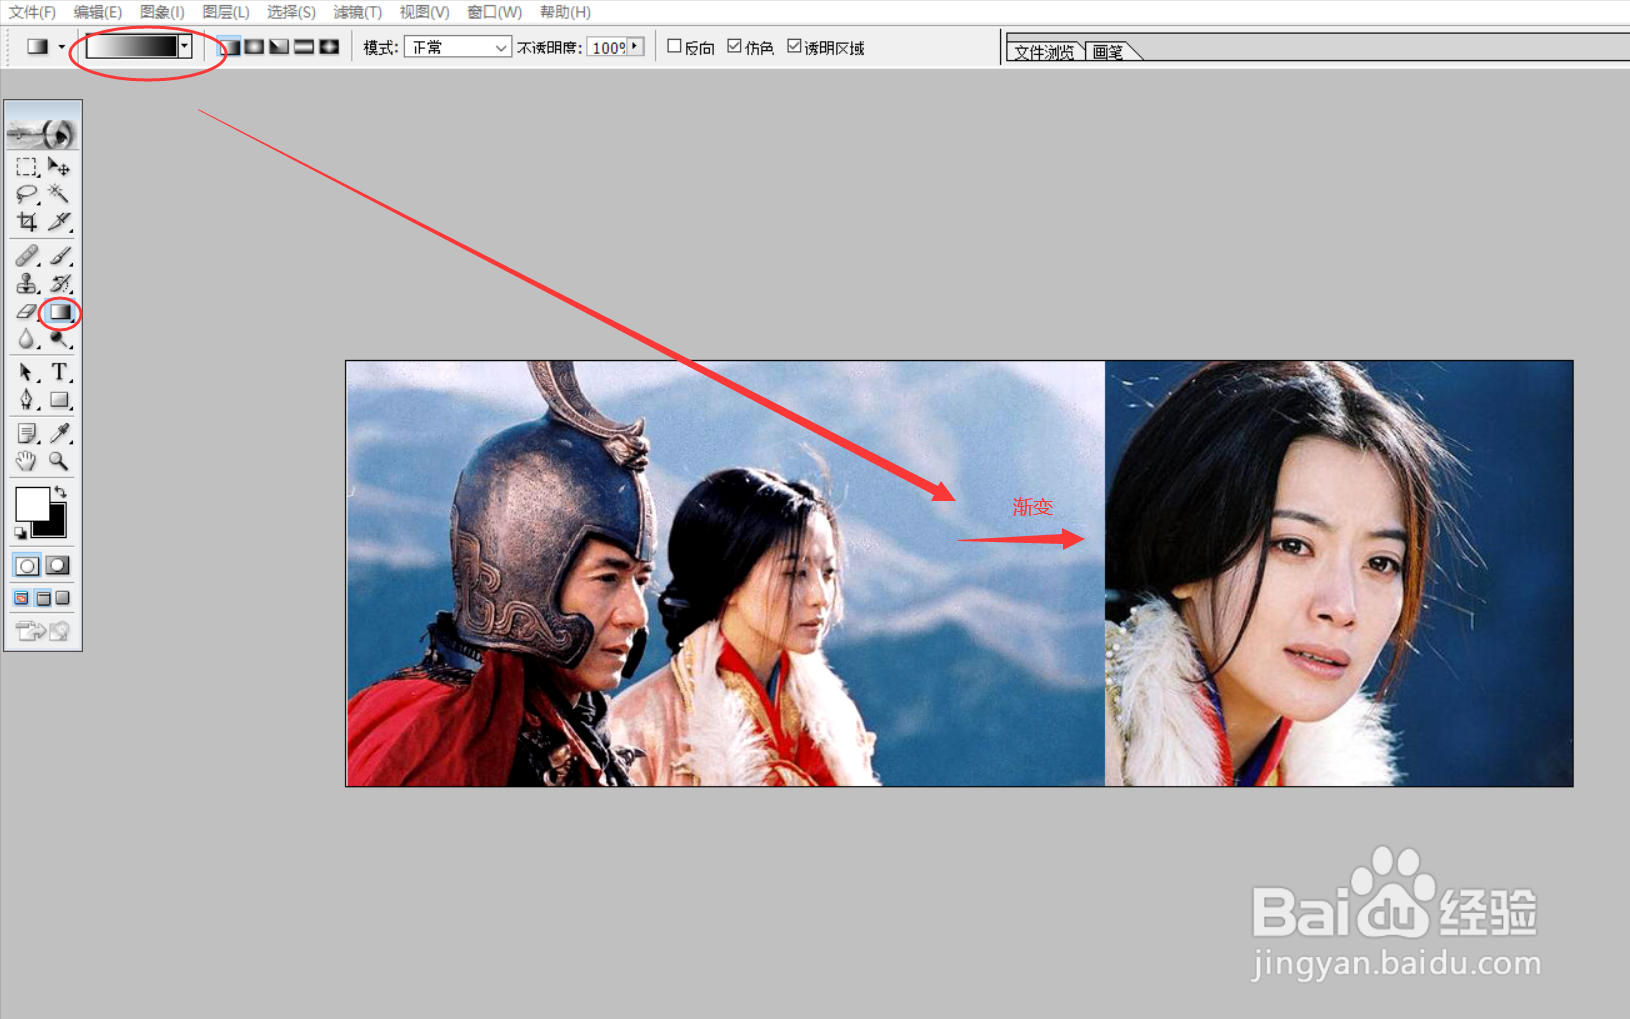This screenshot has height=1019, width=1630.
Task: Select the Move tool
Action: 59,167
